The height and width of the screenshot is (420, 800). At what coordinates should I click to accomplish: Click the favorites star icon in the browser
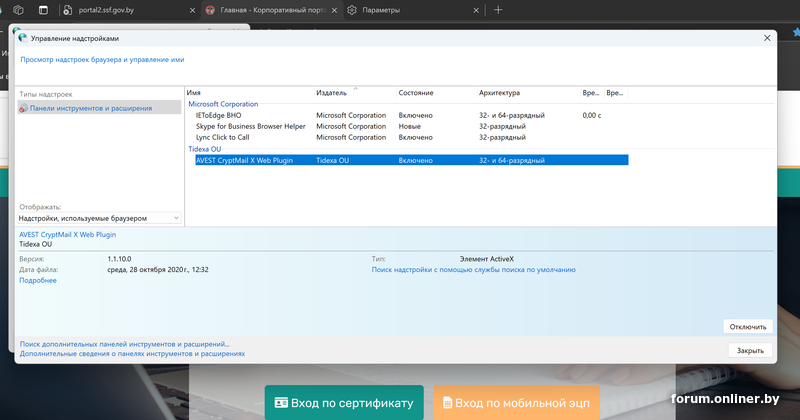pos(796,32)
